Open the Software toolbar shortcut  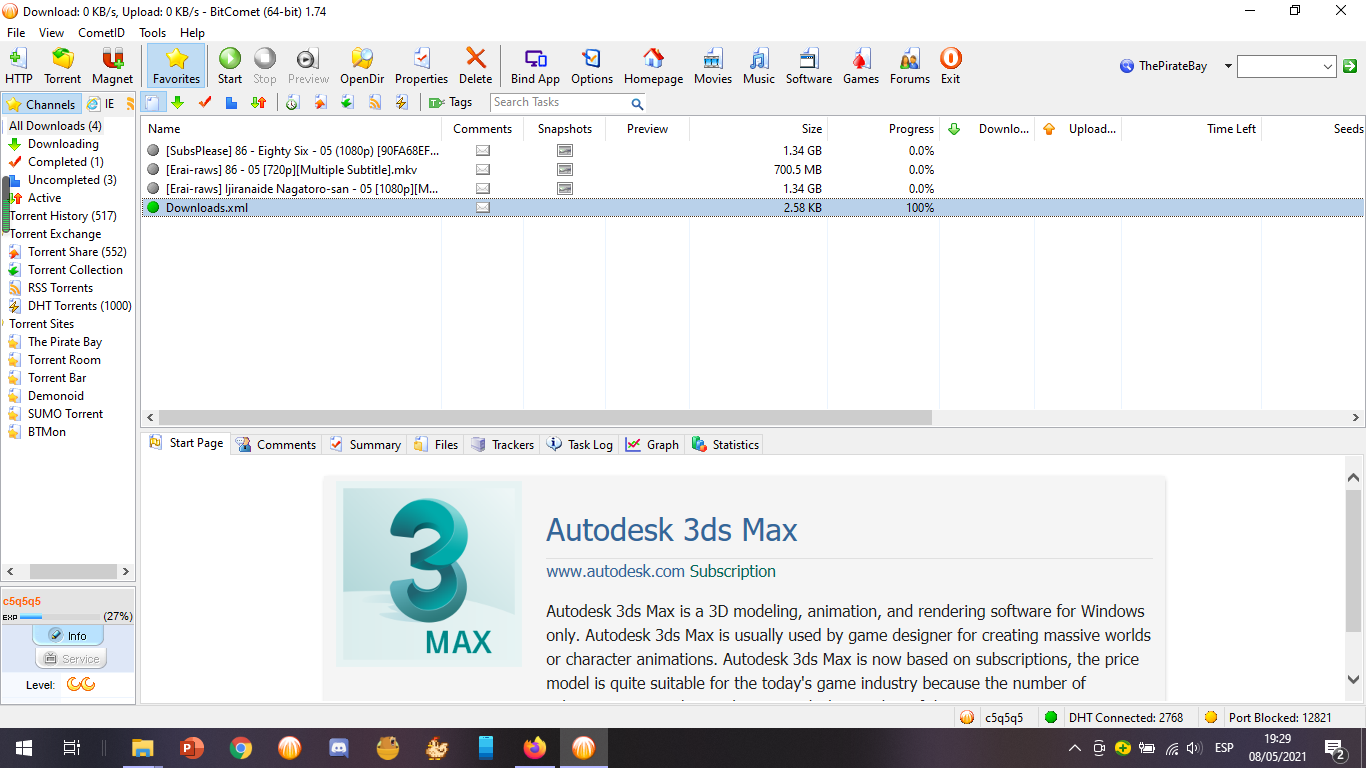pyautogui.click(x=809, y=66)
